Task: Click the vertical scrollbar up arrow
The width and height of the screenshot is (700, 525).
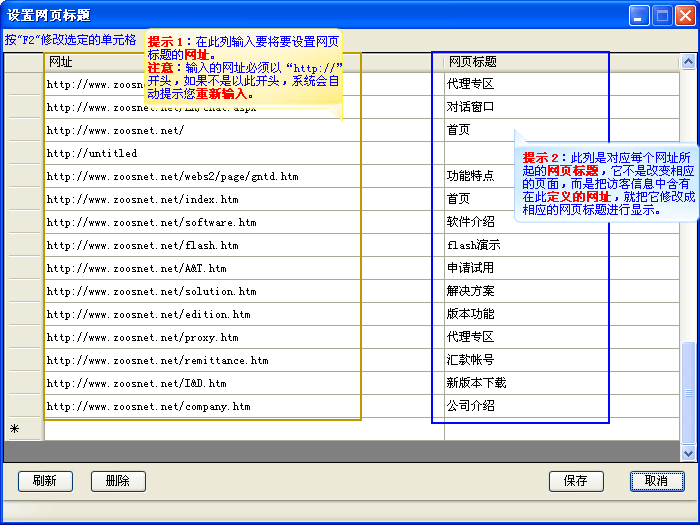Action: point(687,61)
